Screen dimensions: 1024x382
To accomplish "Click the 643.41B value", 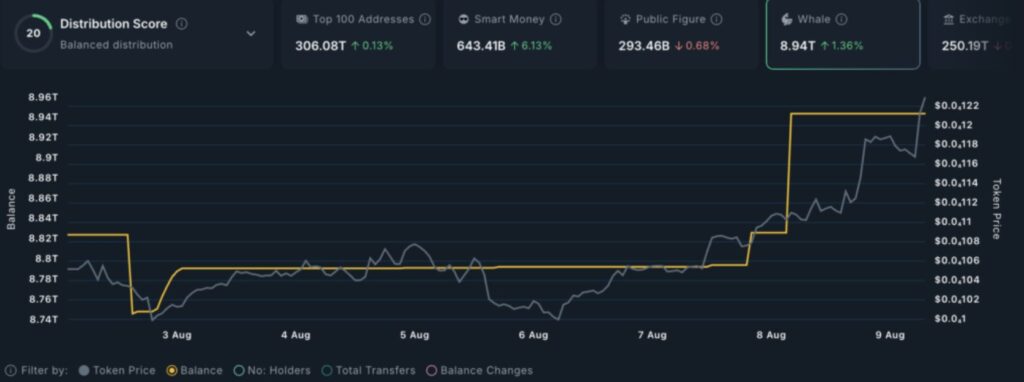I will [482, 46].
